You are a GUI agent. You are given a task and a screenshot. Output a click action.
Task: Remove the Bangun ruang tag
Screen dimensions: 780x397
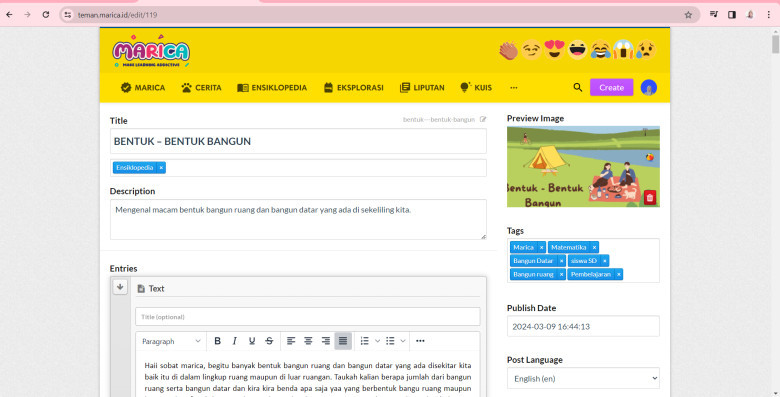tap(561, 274)
